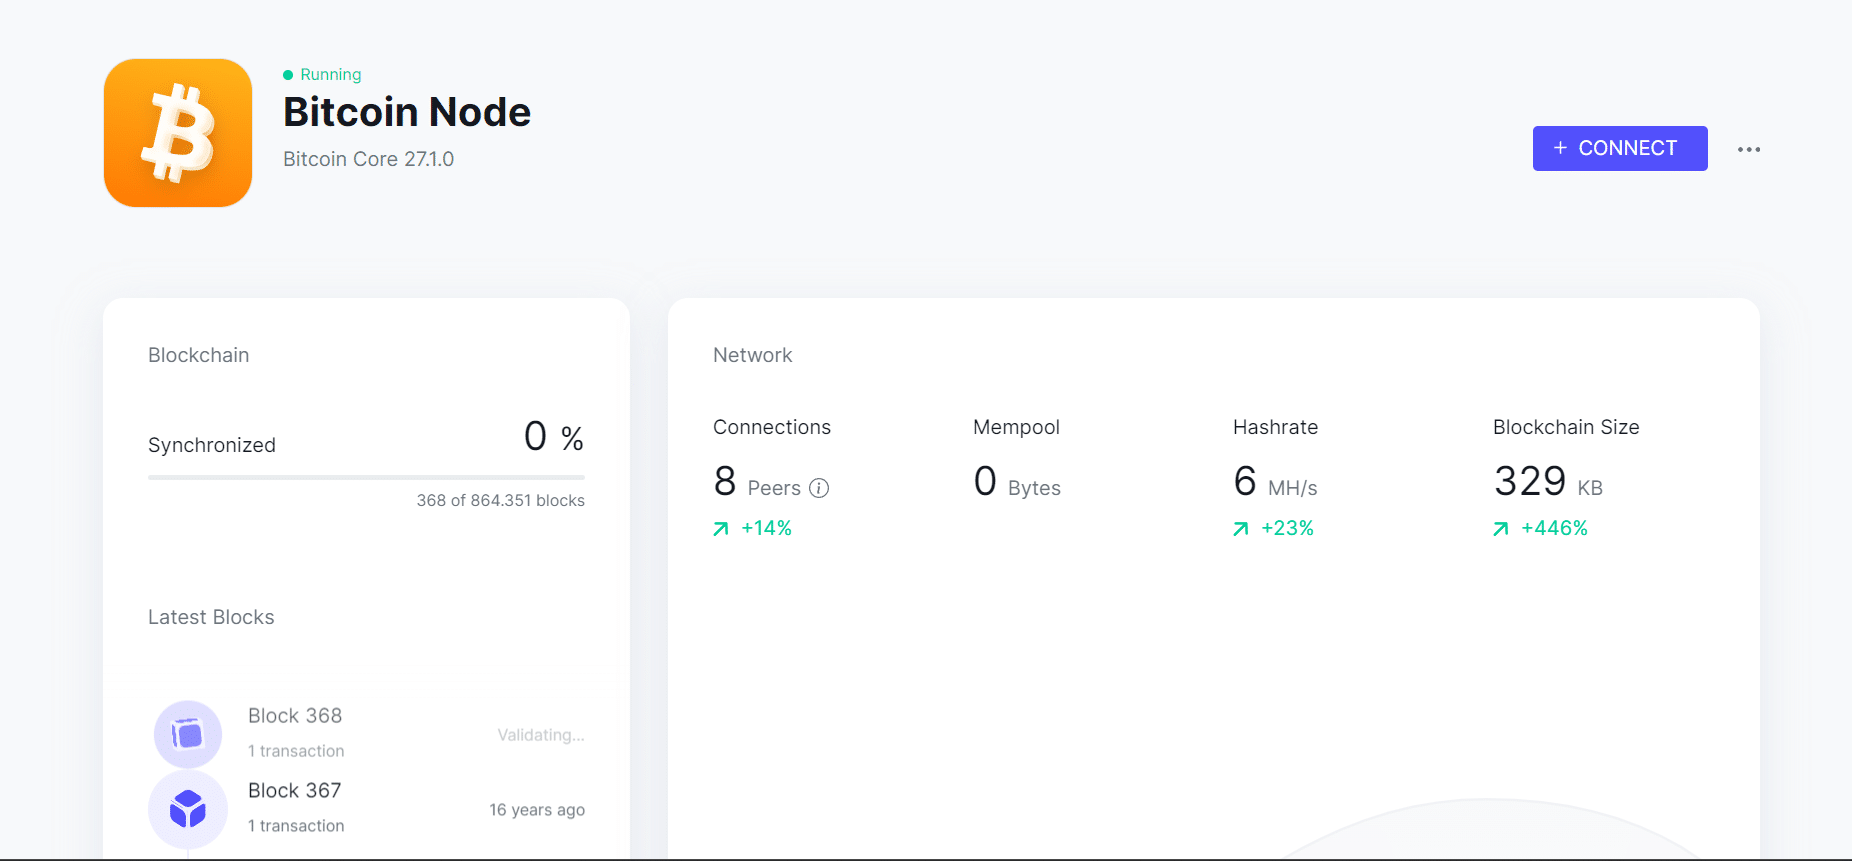1852x861 pixels.
Task: Click the Block 367 cube icon
Action: [x=188, y=809]
